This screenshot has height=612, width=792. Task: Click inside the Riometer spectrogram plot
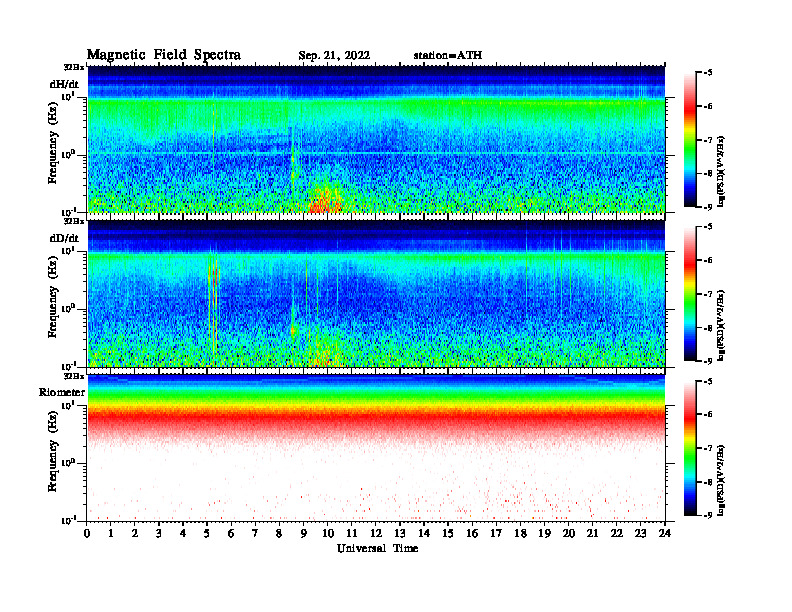pos(376,448)
